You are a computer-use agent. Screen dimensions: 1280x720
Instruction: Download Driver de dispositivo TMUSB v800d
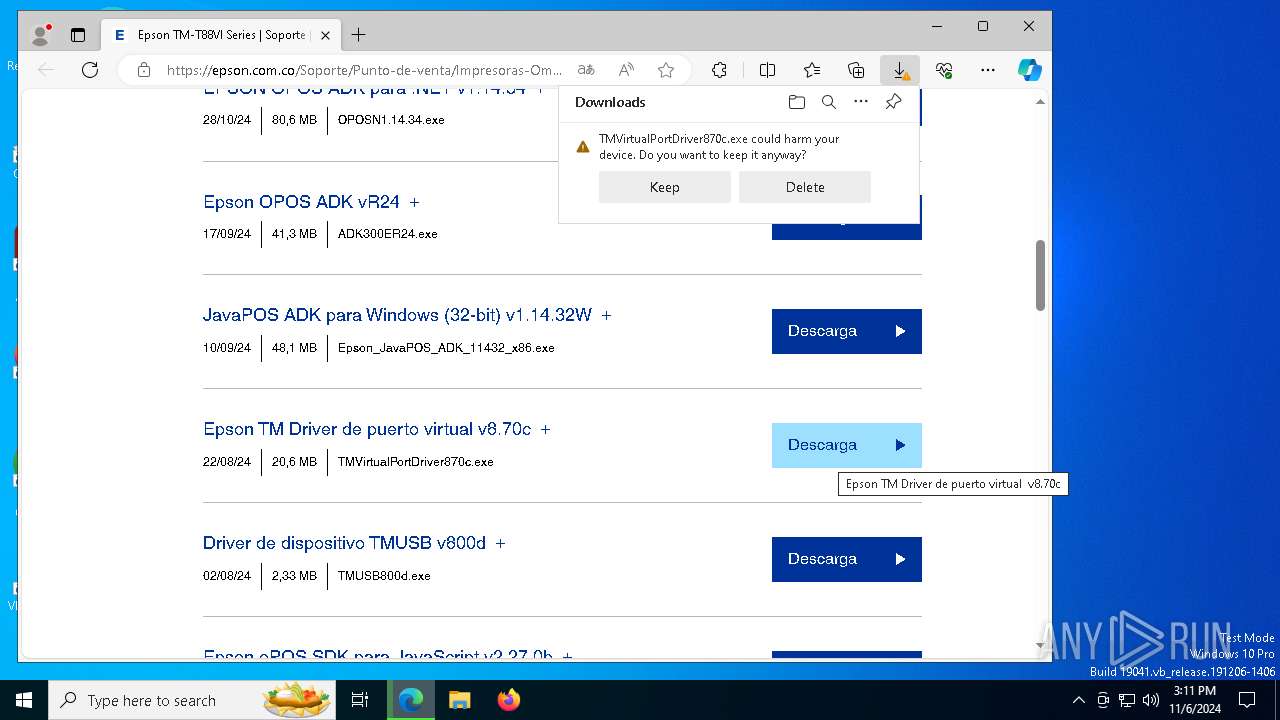coord(847,559)
